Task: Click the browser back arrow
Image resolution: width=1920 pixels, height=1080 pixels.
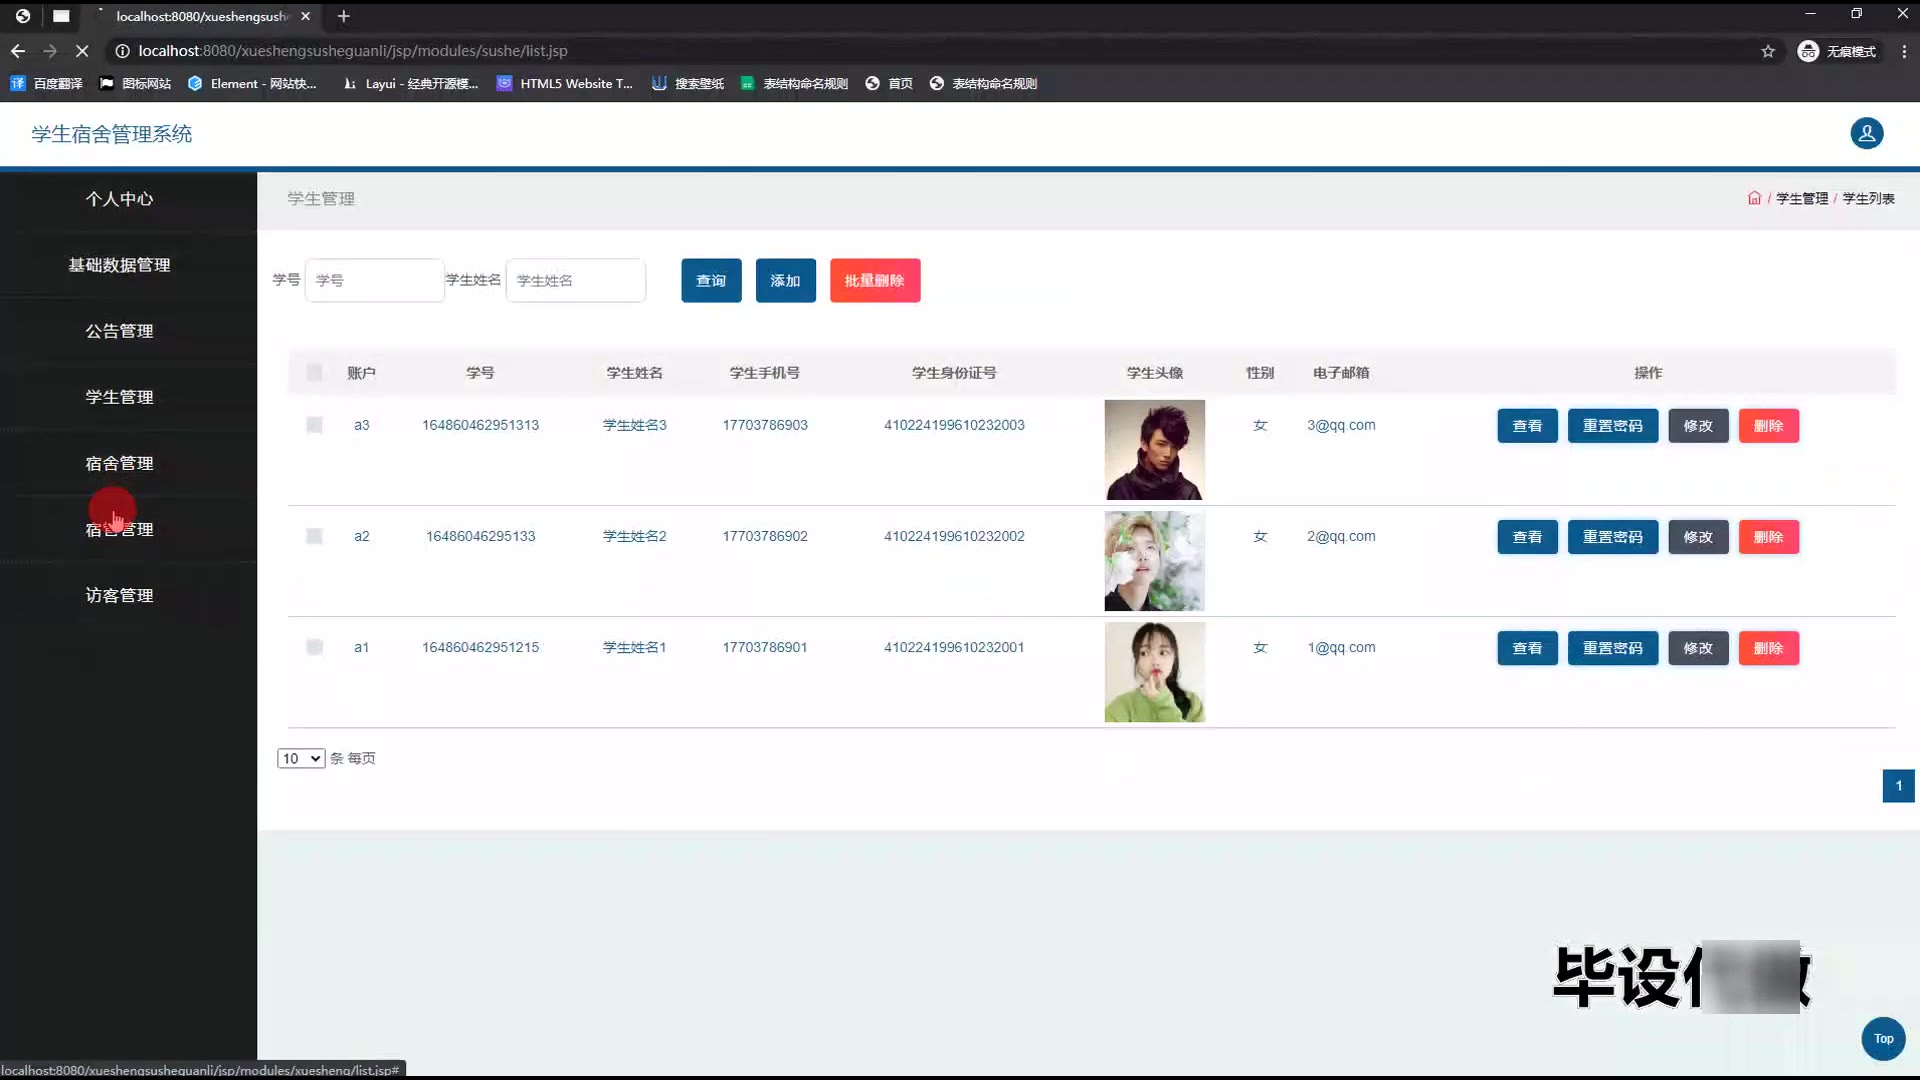Action: tap(18, 51)
